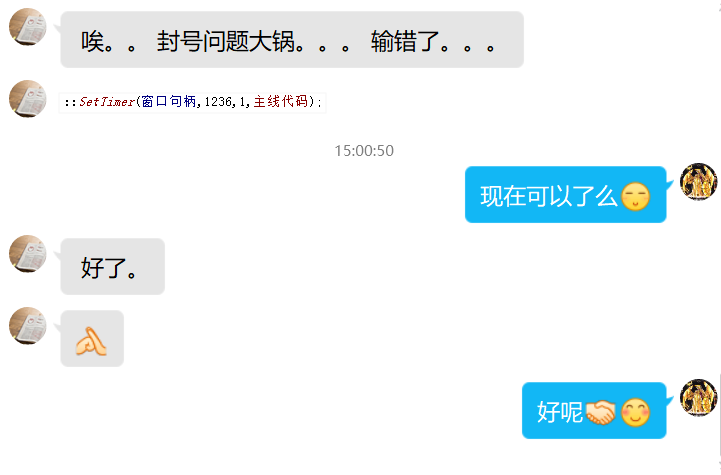
Task: Click the contact avatar next to the SetTimer image
Action: click(28, 99)
